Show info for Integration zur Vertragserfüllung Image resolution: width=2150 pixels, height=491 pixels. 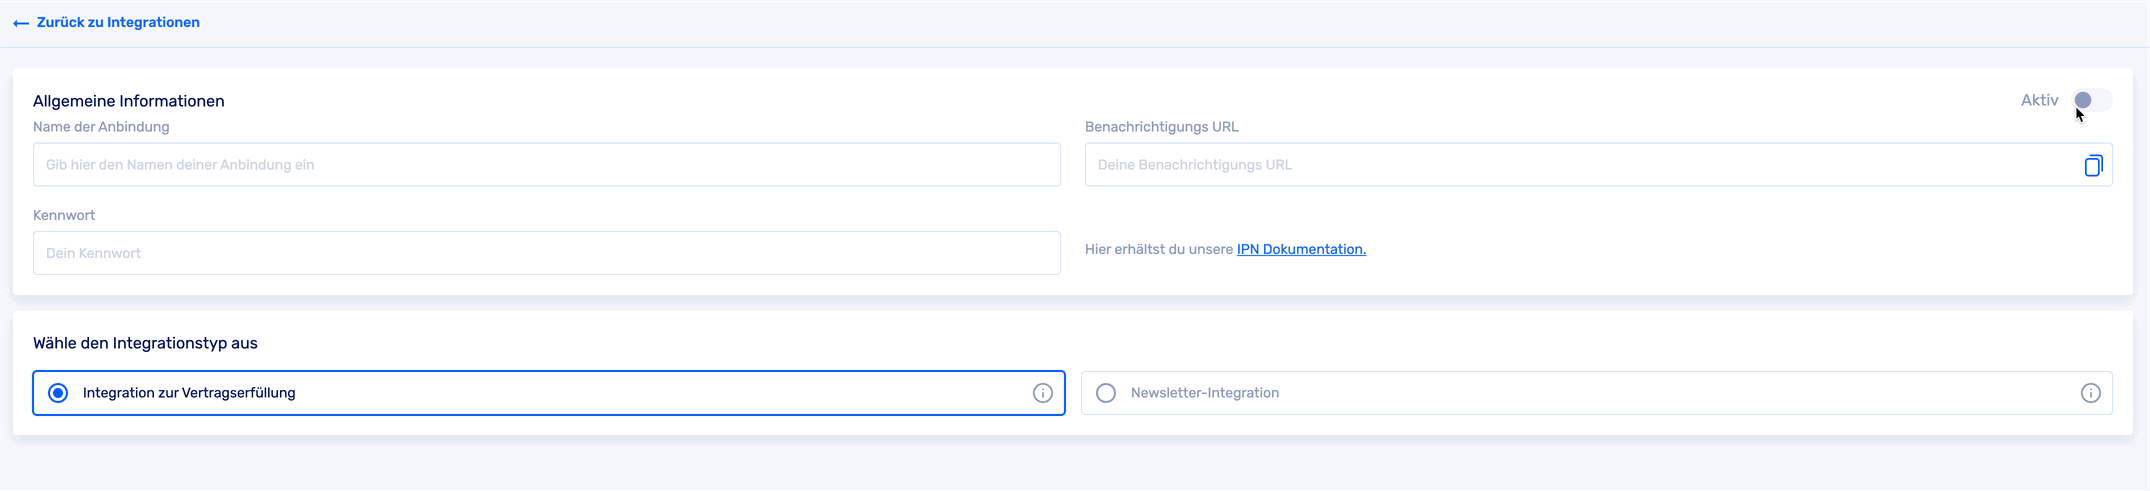(x=1042, y=393)
